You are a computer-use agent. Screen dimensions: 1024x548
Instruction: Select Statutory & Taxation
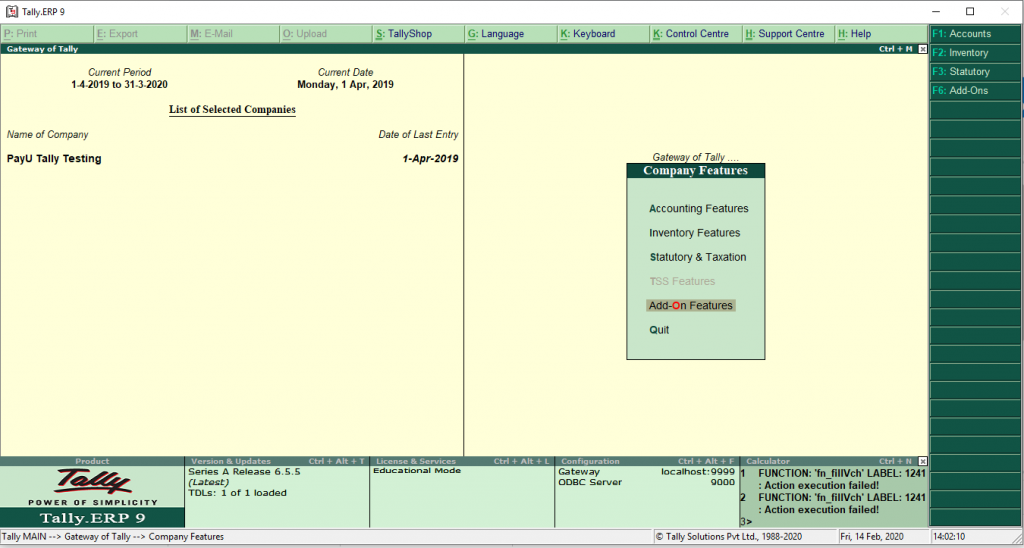tap(697, 257)
